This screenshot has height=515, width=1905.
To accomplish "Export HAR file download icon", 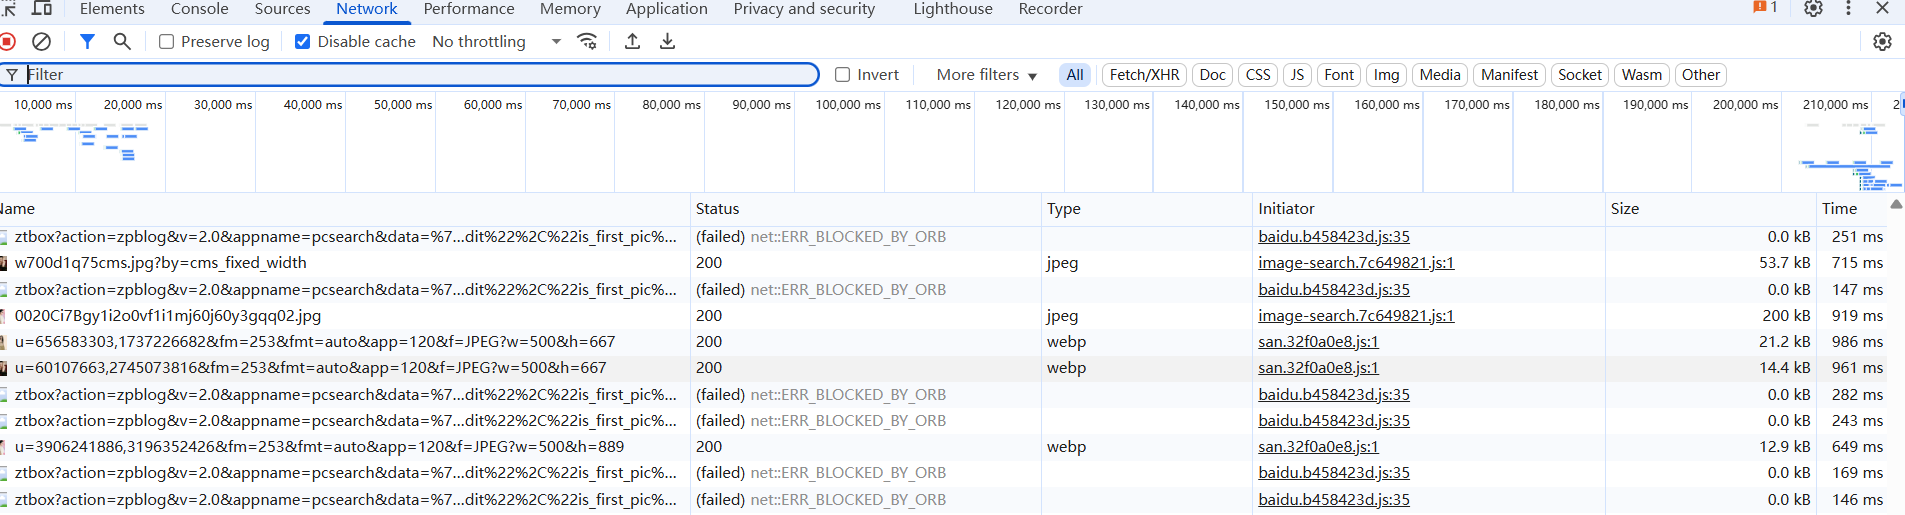I will (667, 42).
